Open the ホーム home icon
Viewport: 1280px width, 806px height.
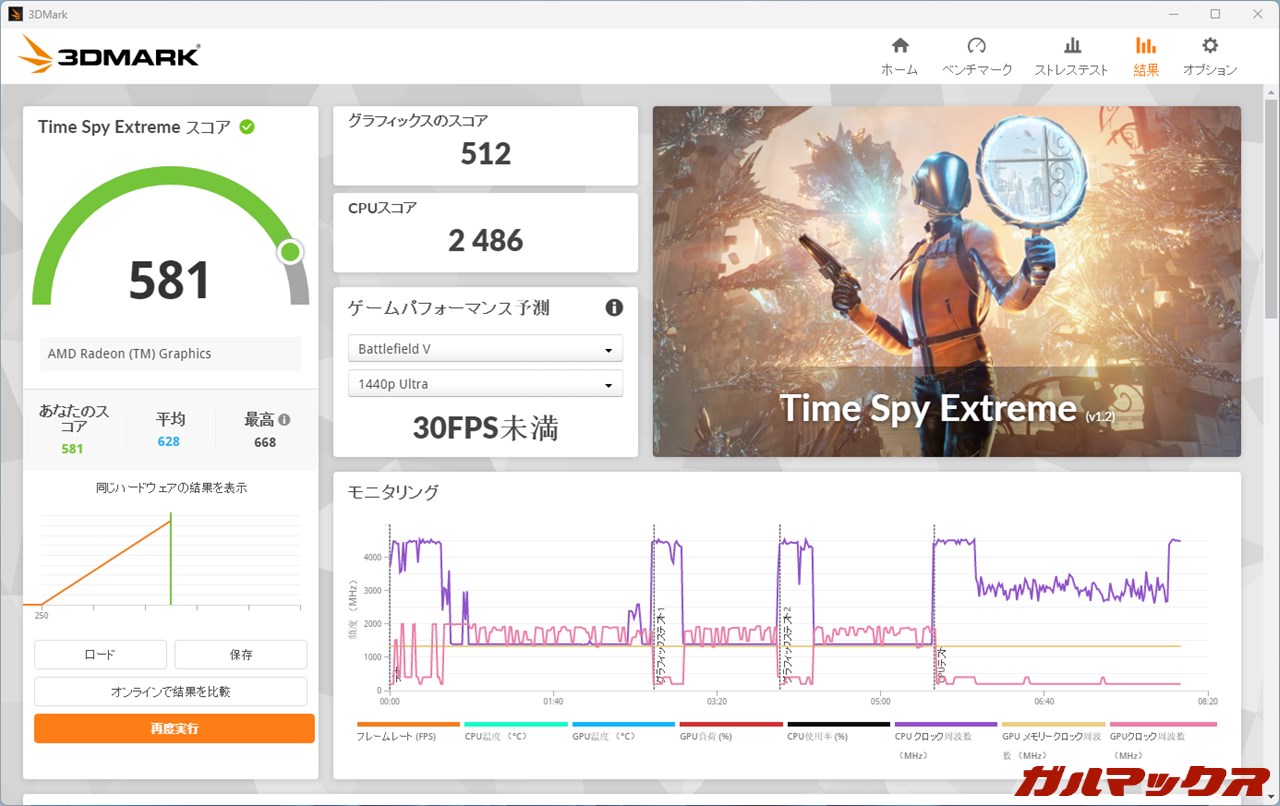899,46
